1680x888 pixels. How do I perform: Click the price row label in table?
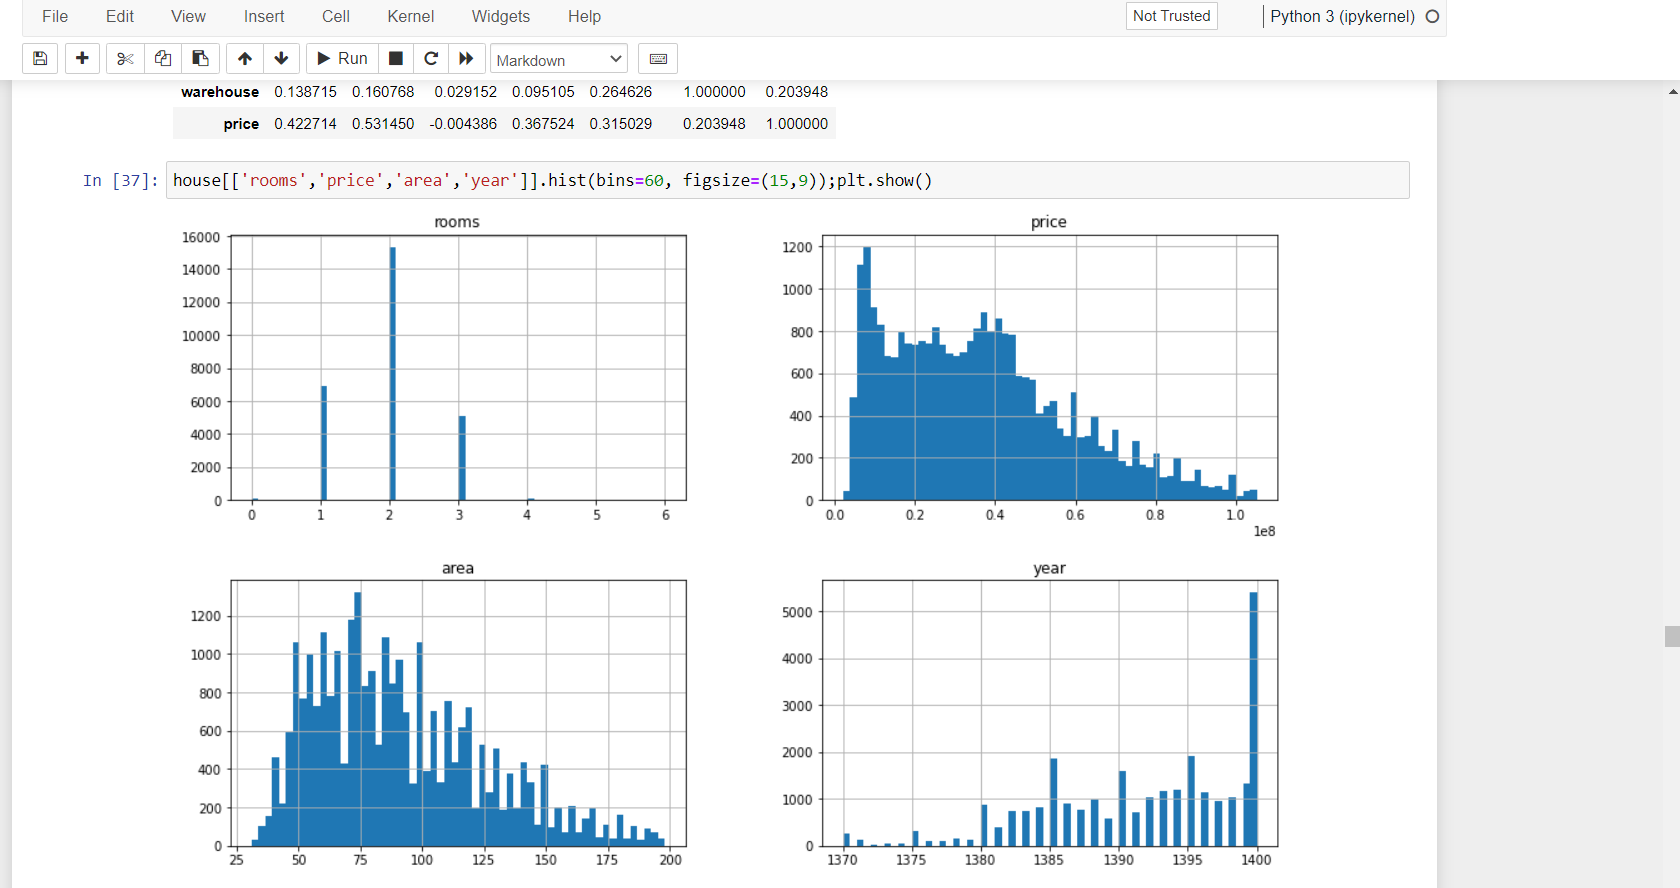point(241,124)
